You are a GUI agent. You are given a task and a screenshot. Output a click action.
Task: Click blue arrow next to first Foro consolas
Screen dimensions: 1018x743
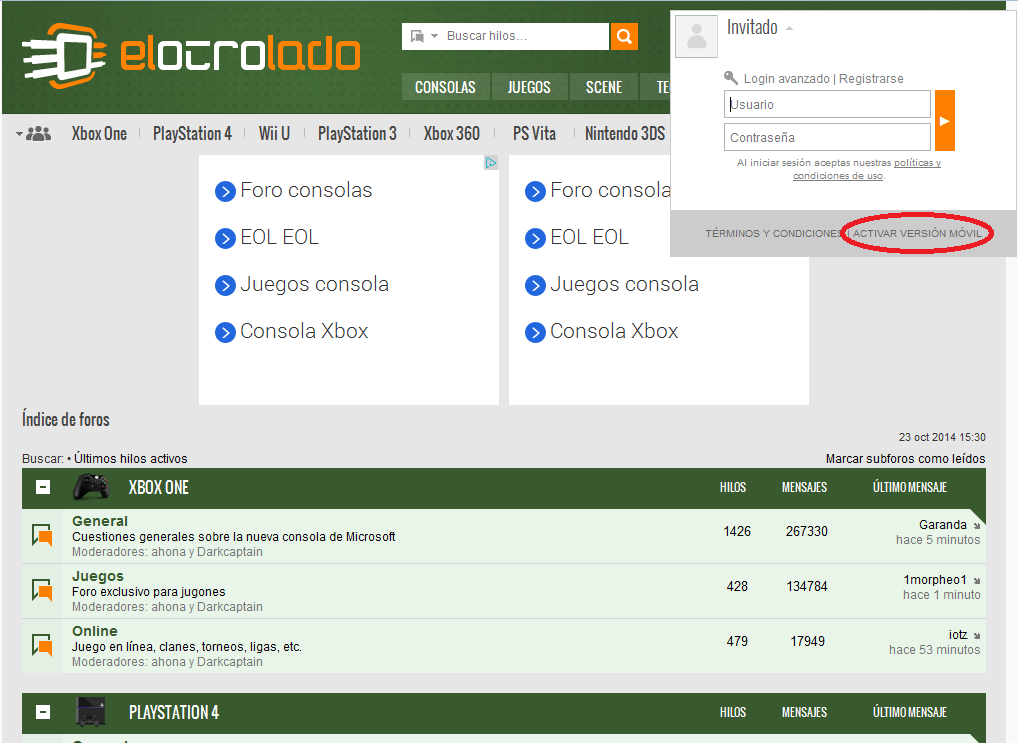pyautogui.click(x=225, y=192)
